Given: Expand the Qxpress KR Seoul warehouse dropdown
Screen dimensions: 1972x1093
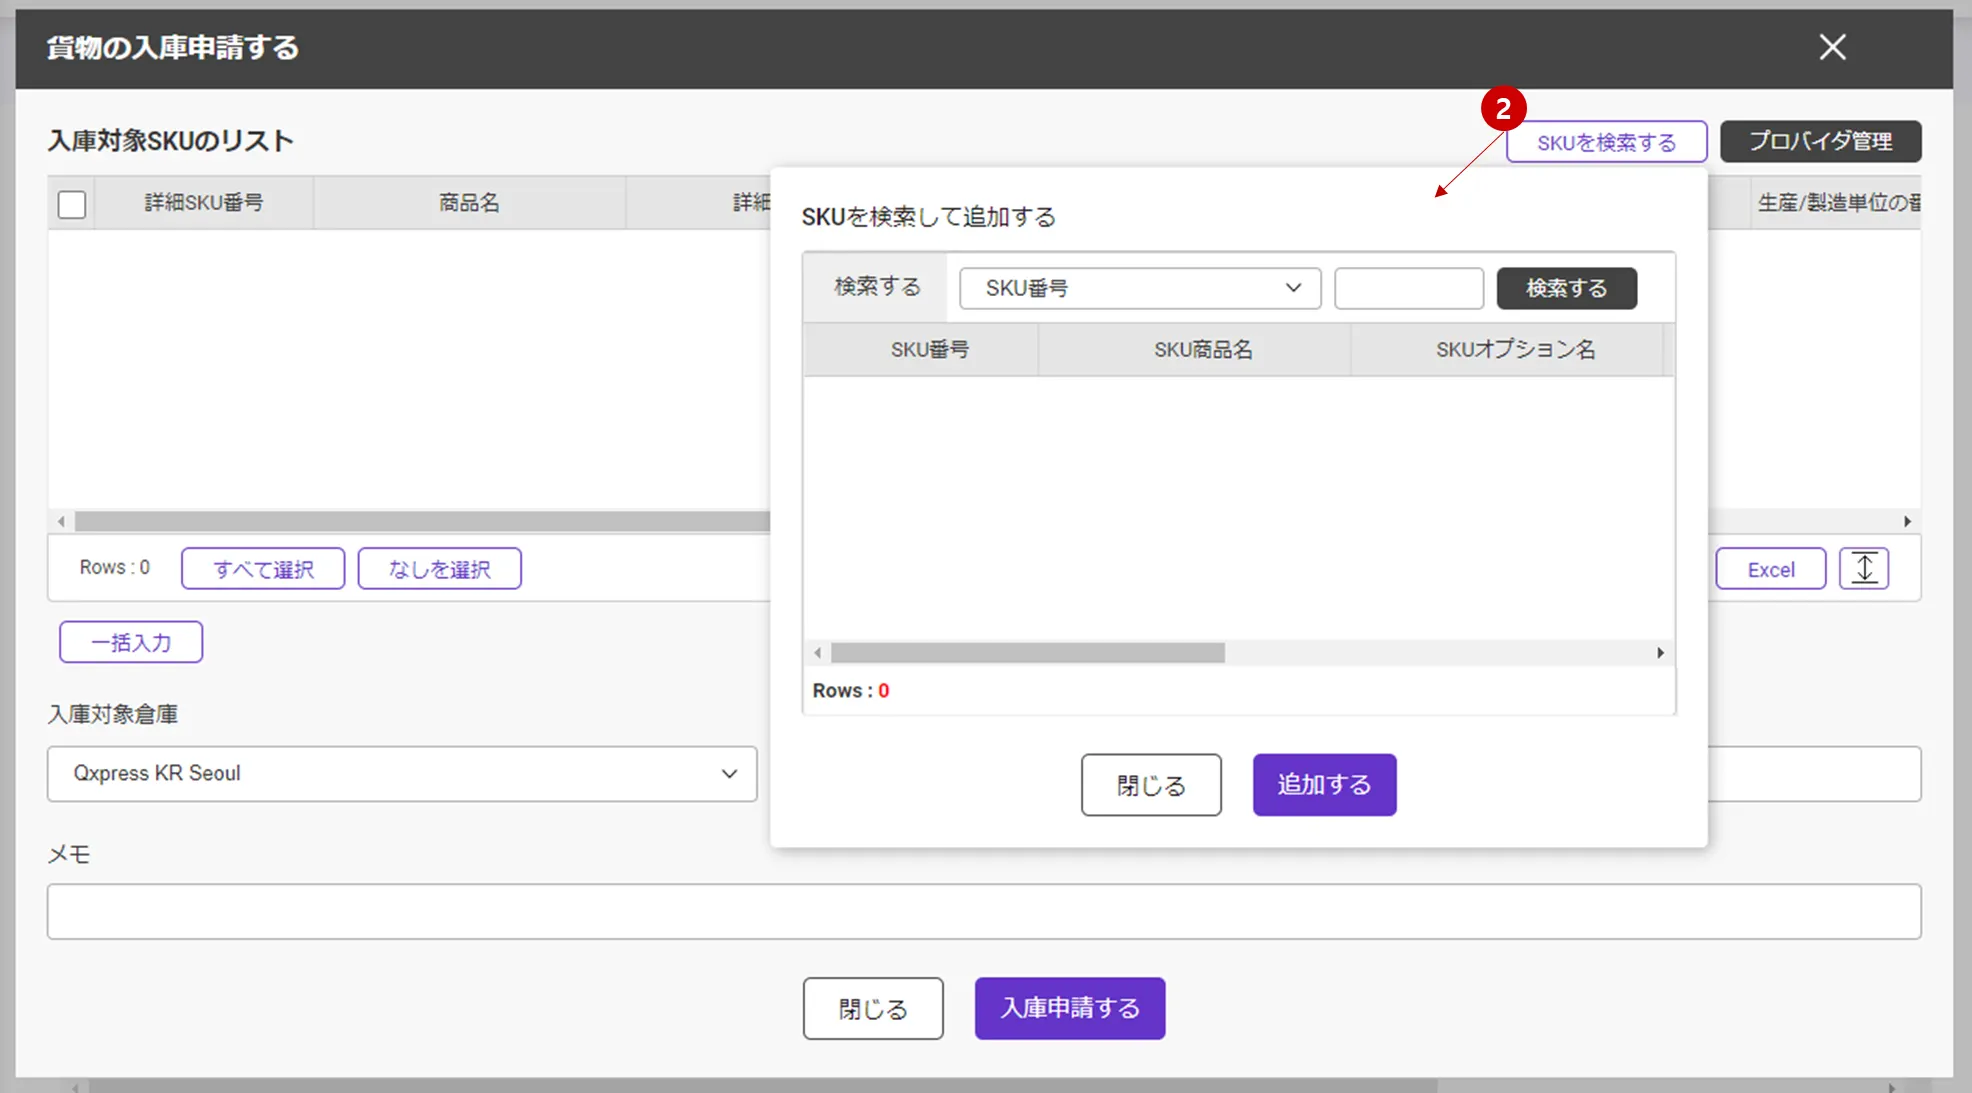Looking at the screenshot, I should click(401, 773).
